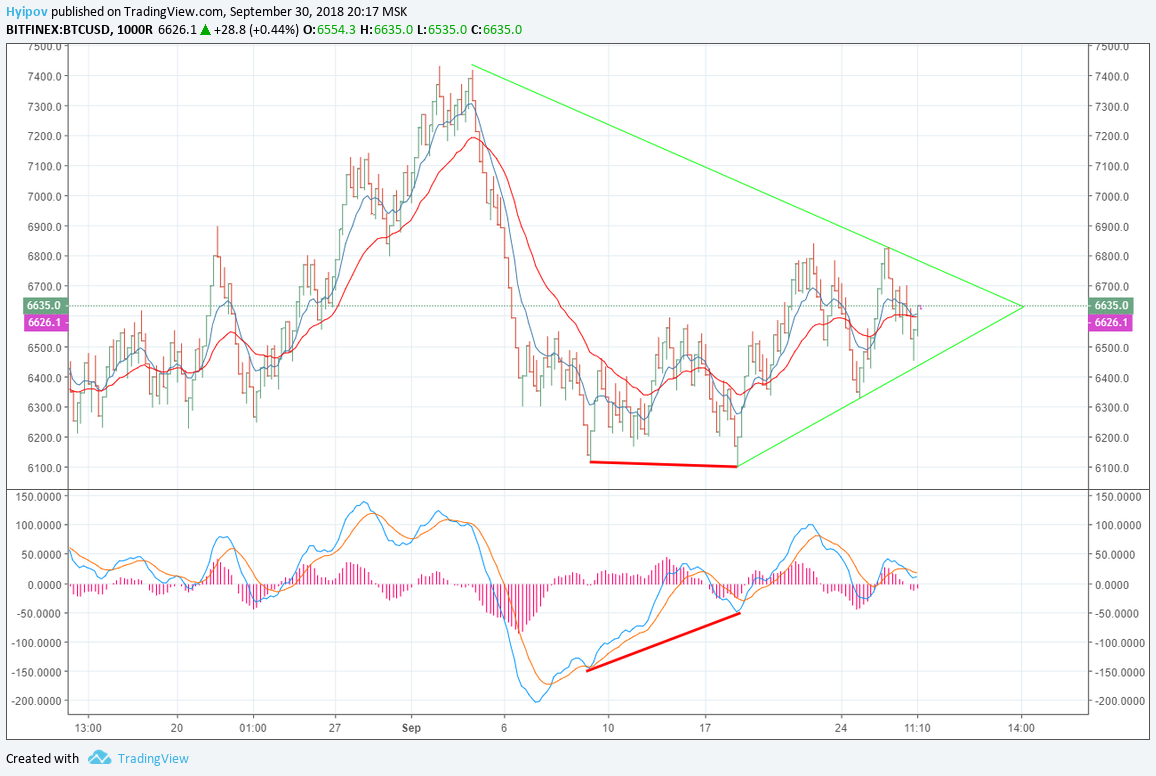Click the 13:00 time axis label
1156x776 pixels.
[x=88, y=728]
